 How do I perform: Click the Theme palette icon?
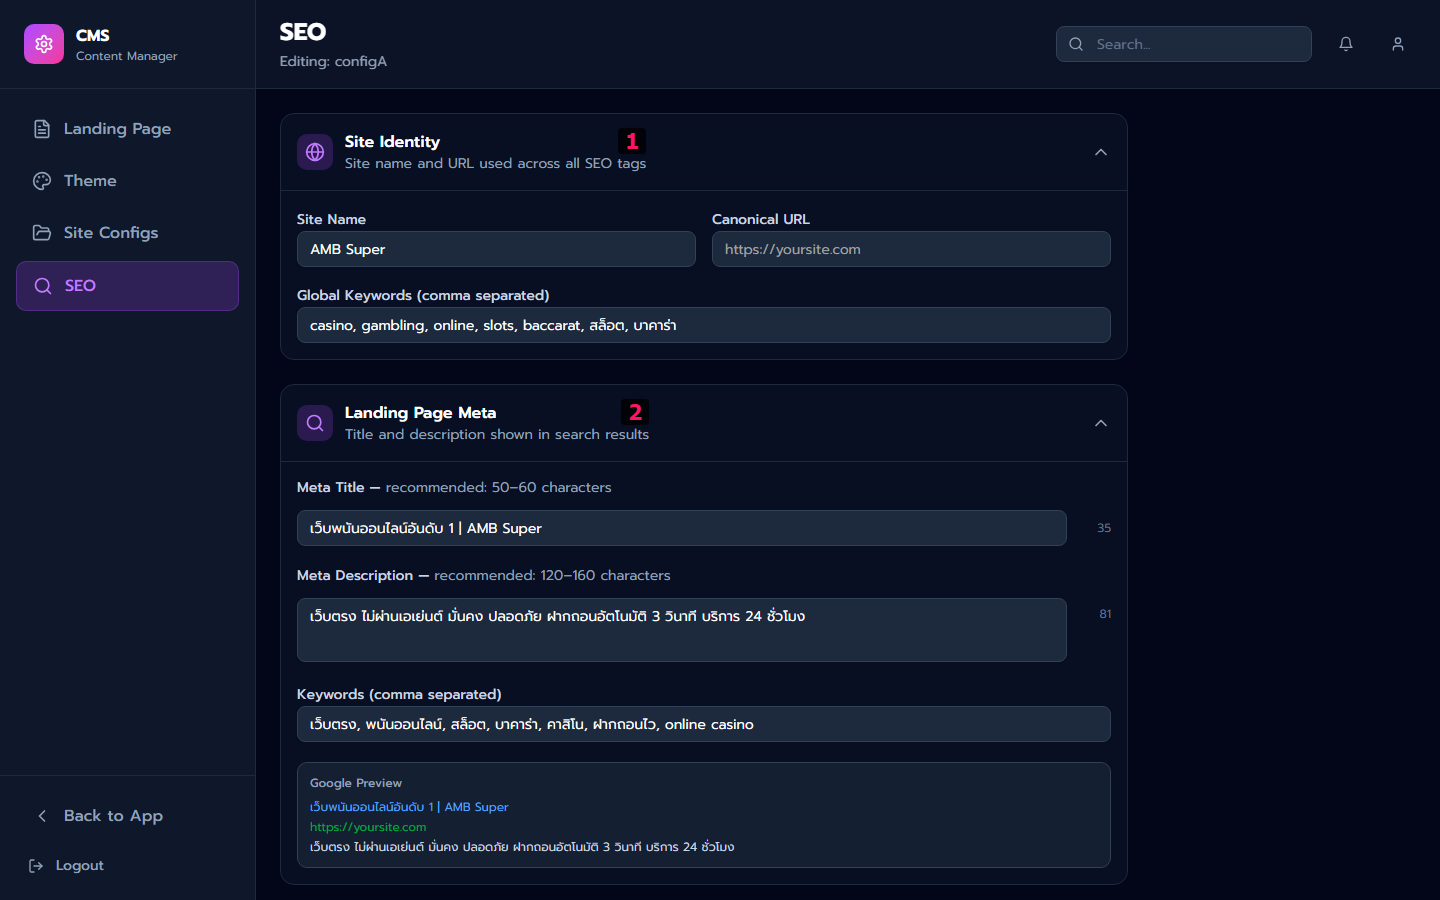pos(41,180)
